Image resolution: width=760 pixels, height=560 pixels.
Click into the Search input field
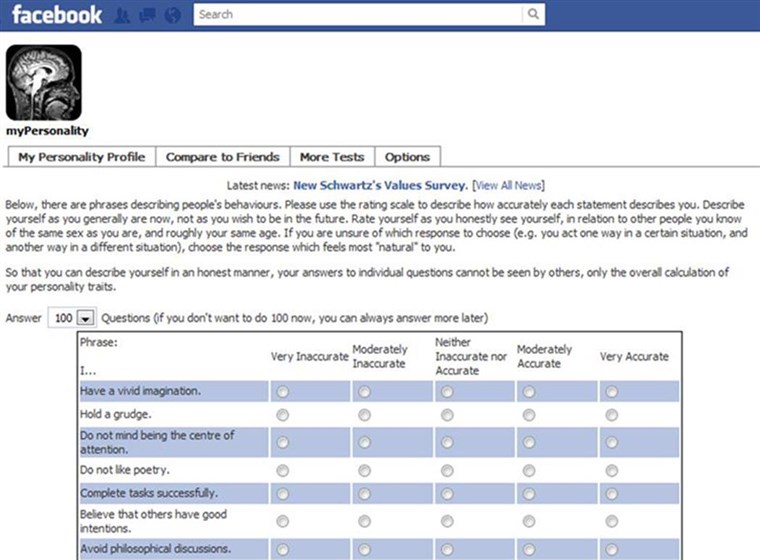tap(358, 14)
